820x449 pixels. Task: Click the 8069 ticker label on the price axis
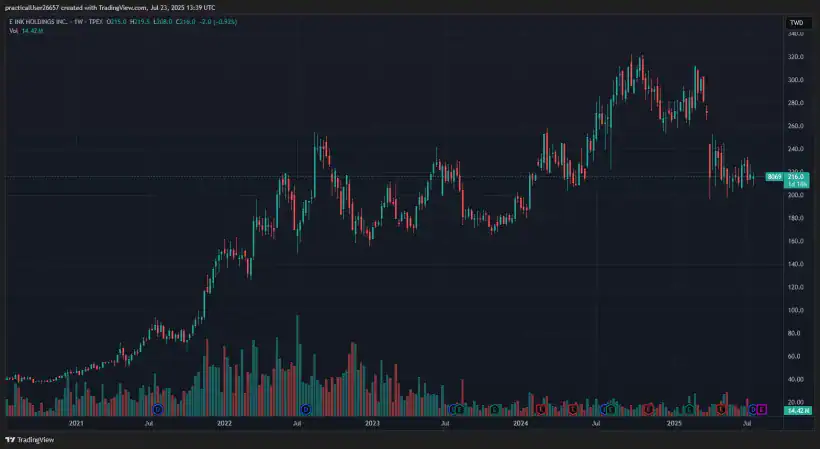(x=773, y=177)
